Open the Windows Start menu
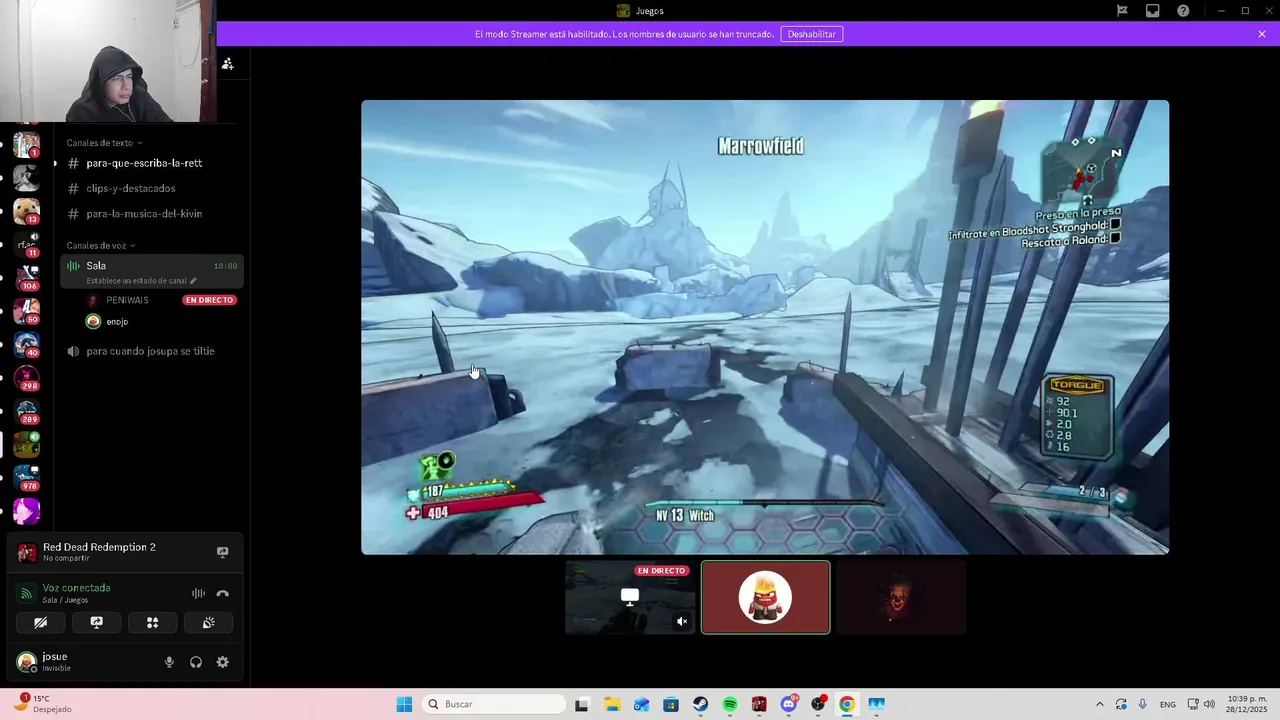This screenshot has height=720, width=1280. [404, 704]
